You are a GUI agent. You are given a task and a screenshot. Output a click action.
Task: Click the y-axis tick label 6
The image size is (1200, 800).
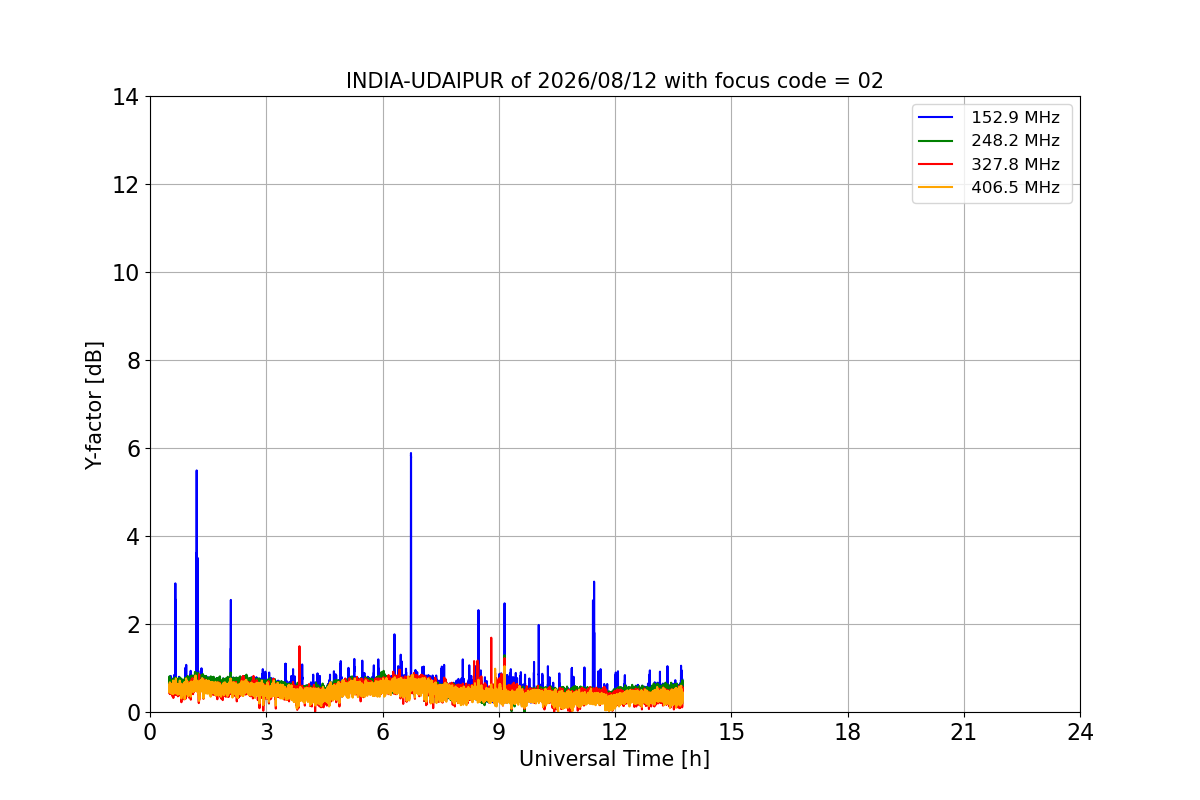[132, 448]
